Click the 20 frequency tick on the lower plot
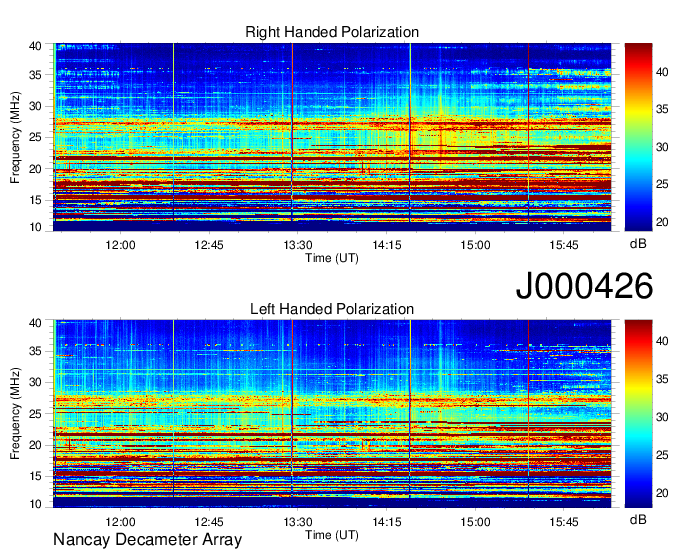The width and height of the screenshot is (680, 552). coord(35,445)
